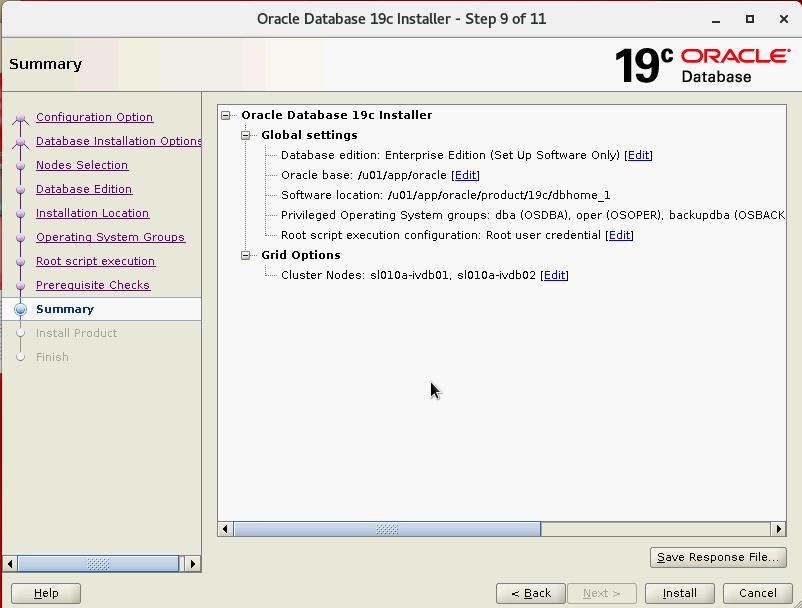
Task: Open Database Installation Options step
Action: point(118,141)
